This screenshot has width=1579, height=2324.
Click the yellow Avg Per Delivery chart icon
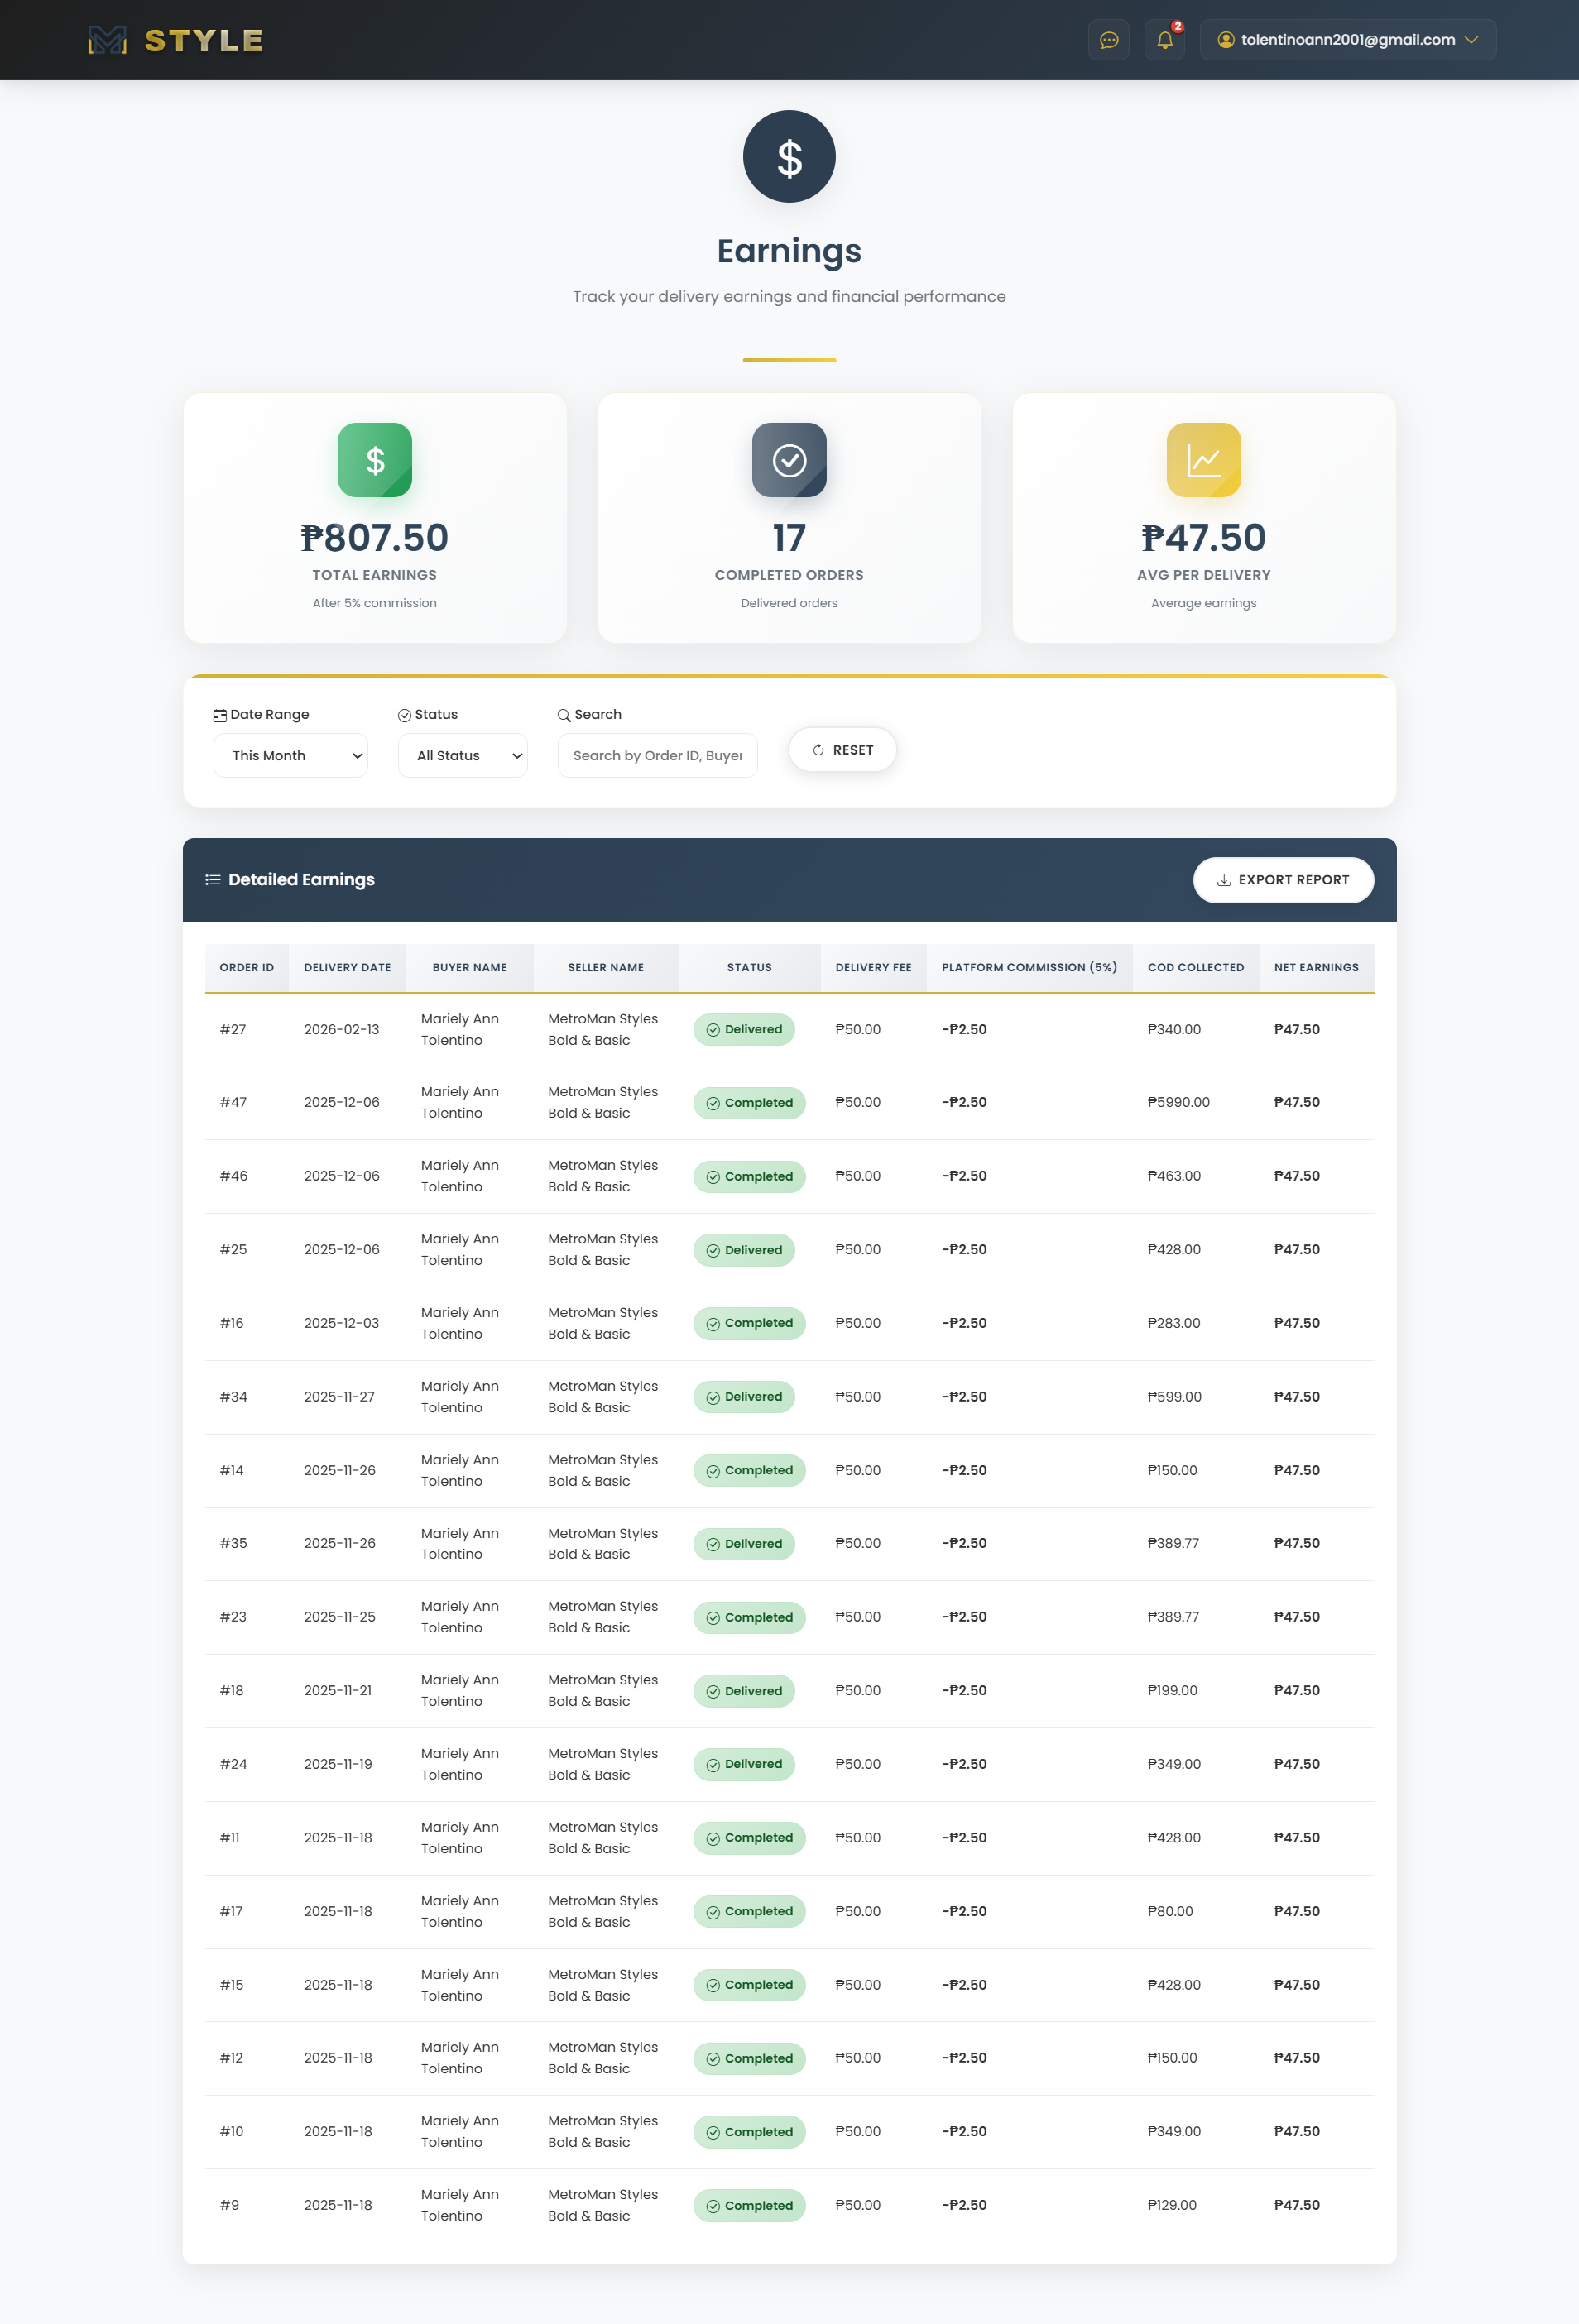coord(1203,460)
